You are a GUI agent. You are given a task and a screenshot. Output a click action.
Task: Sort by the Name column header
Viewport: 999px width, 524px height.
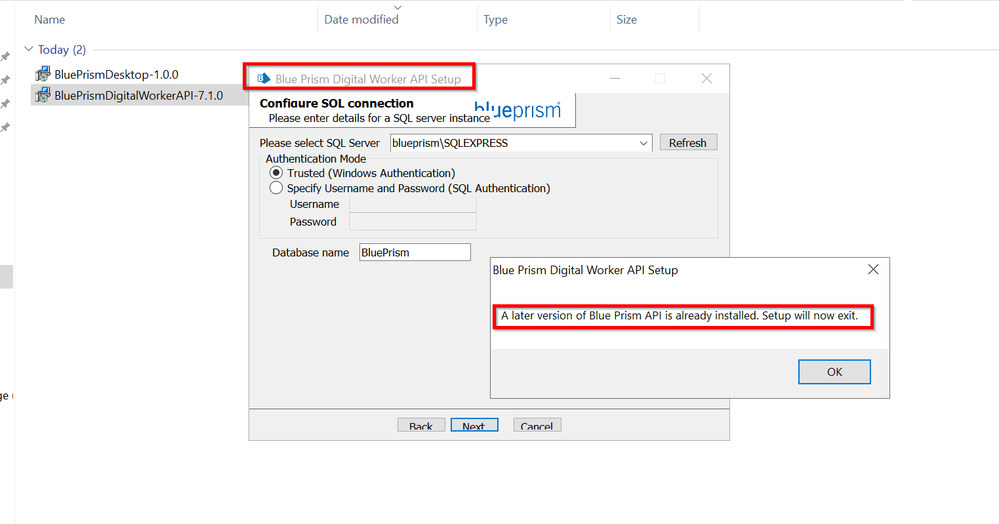pos(50,20)
